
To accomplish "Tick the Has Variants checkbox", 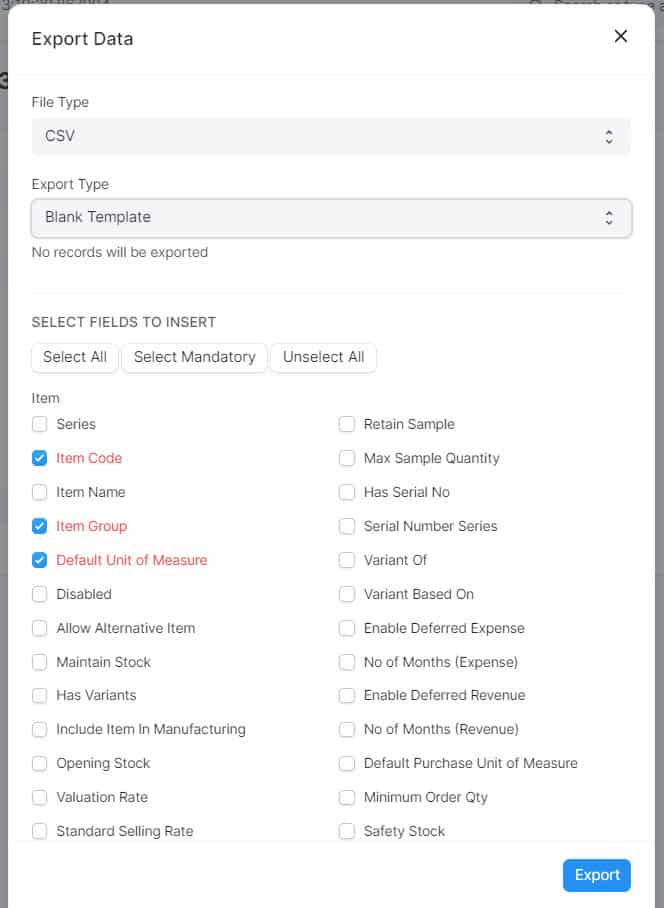I will pos(40,695).
